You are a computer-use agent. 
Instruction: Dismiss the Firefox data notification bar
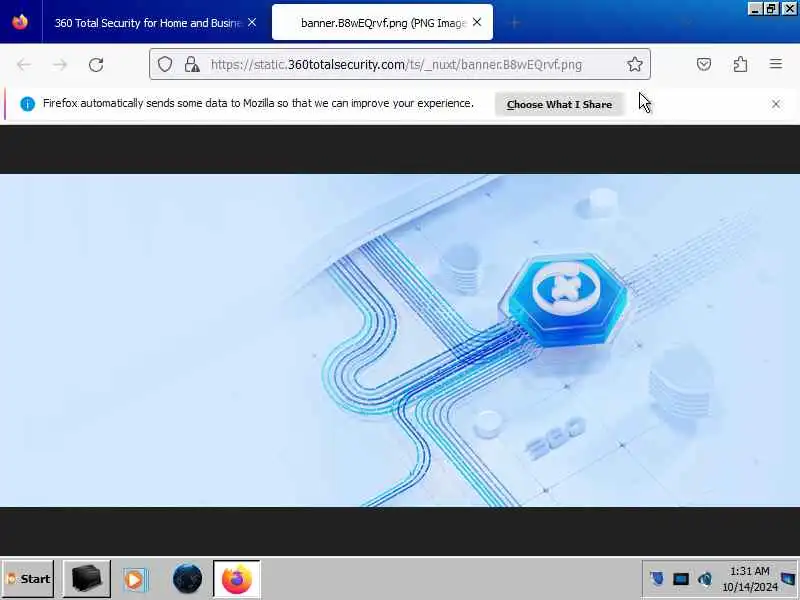(776, 104)
